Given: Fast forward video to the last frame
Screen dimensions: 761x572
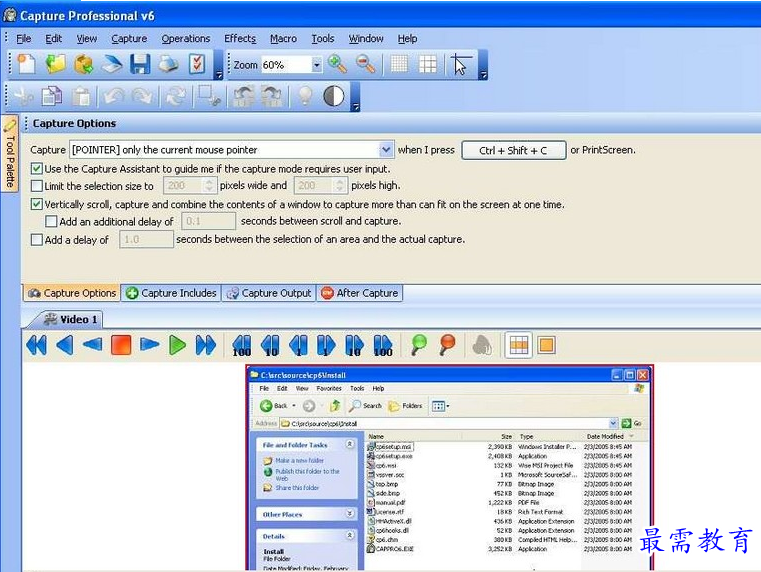Looking at the screenshot, I should click(x=205, y=345).
